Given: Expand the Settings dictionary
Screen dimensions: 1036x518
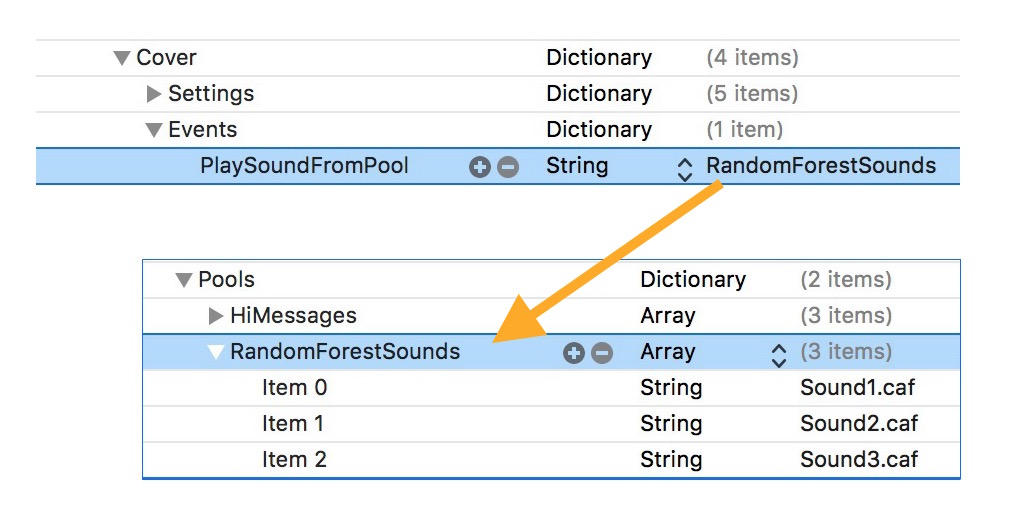Looking at the screenshot, I should point(153,94).
